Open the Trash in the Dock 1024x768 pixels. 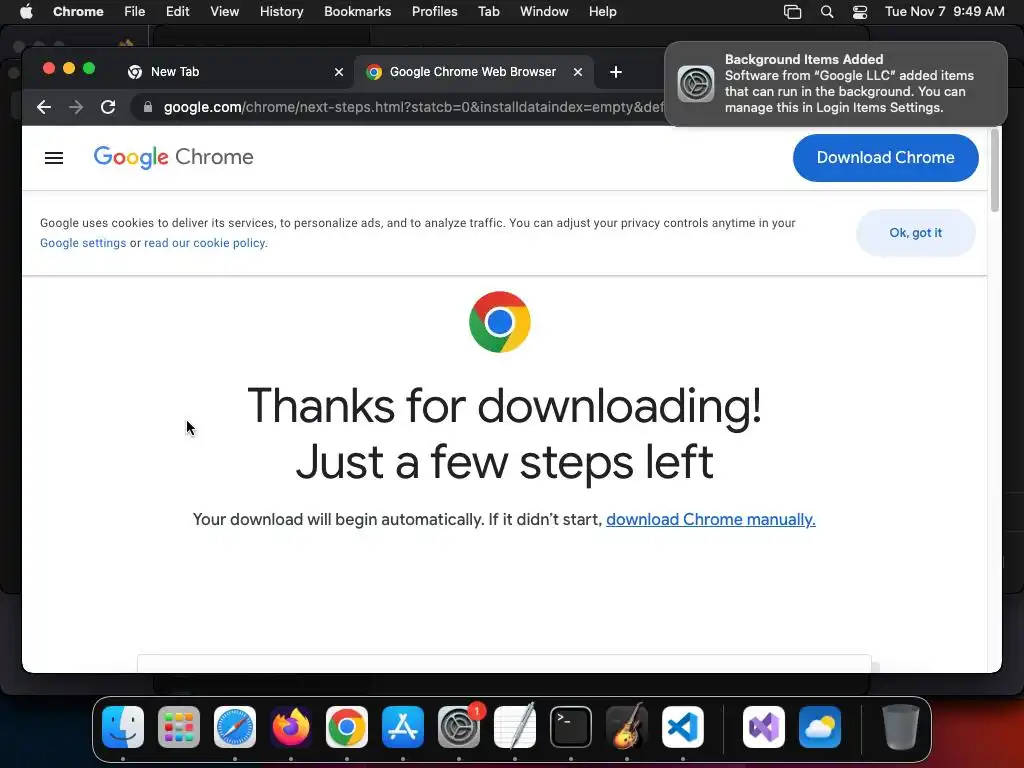click(x=901, y=727)
